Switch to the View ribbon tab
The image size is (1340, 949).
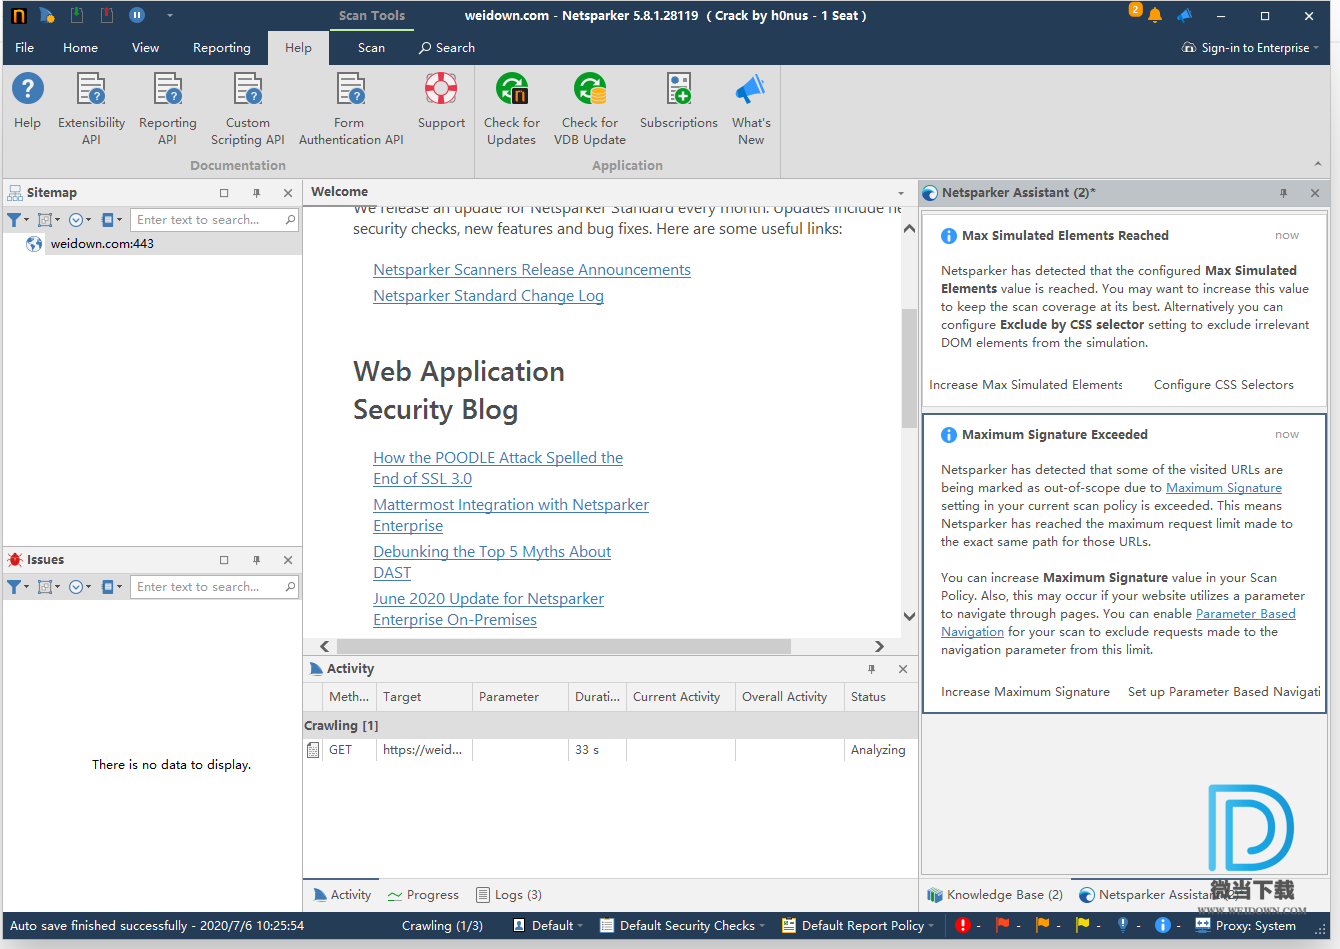click(146, 48)
